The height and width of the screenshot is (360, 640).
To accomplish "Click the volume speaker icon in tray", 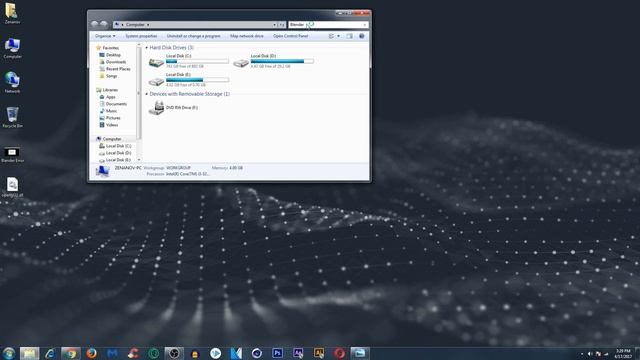I will (x=590, y=354).
